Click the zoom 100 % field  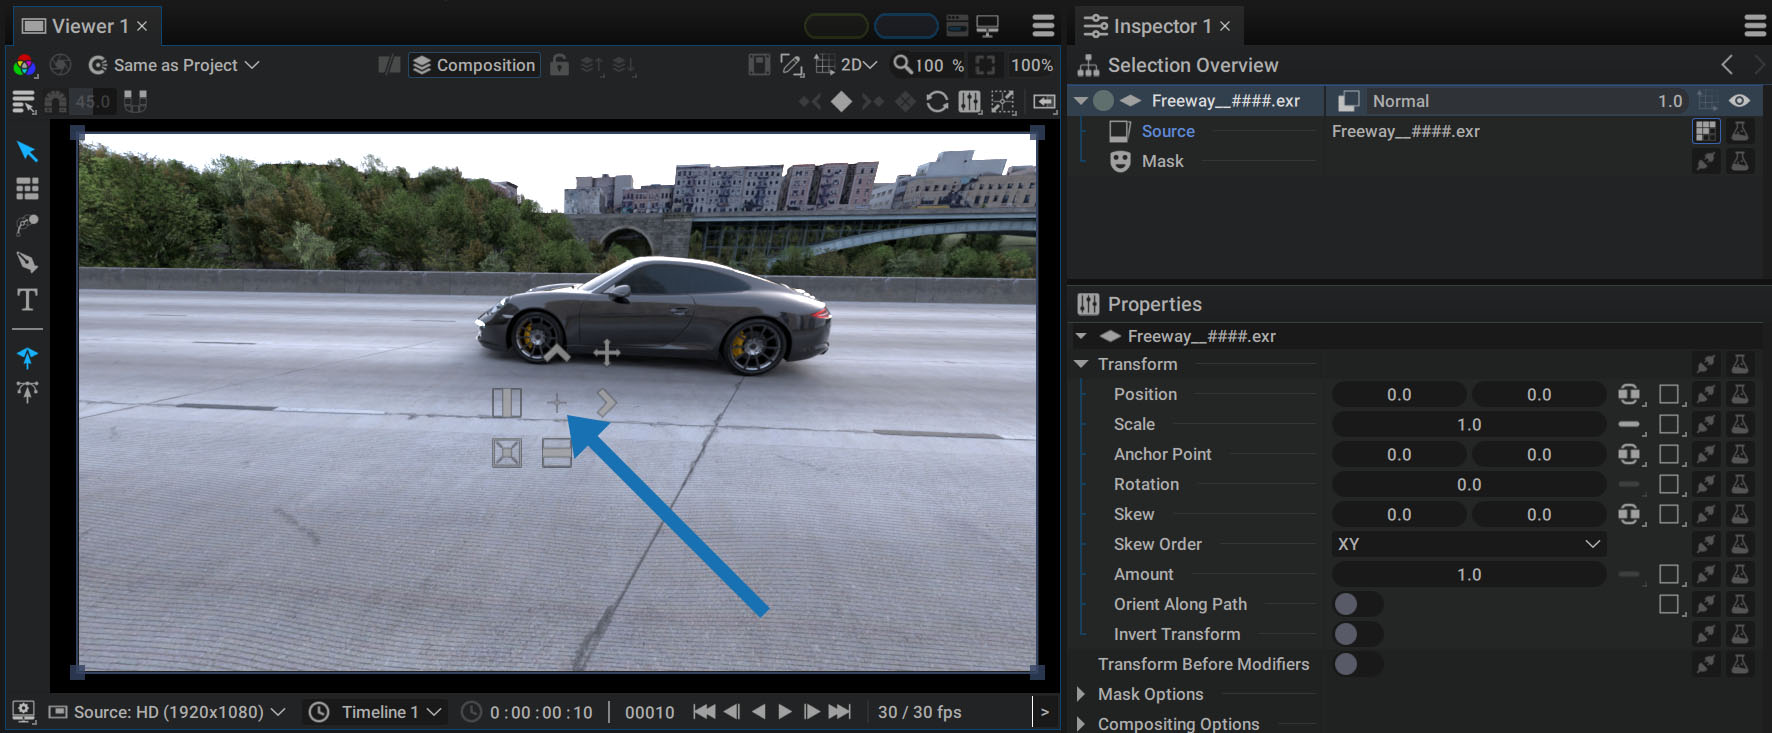[x=930, y=65]
